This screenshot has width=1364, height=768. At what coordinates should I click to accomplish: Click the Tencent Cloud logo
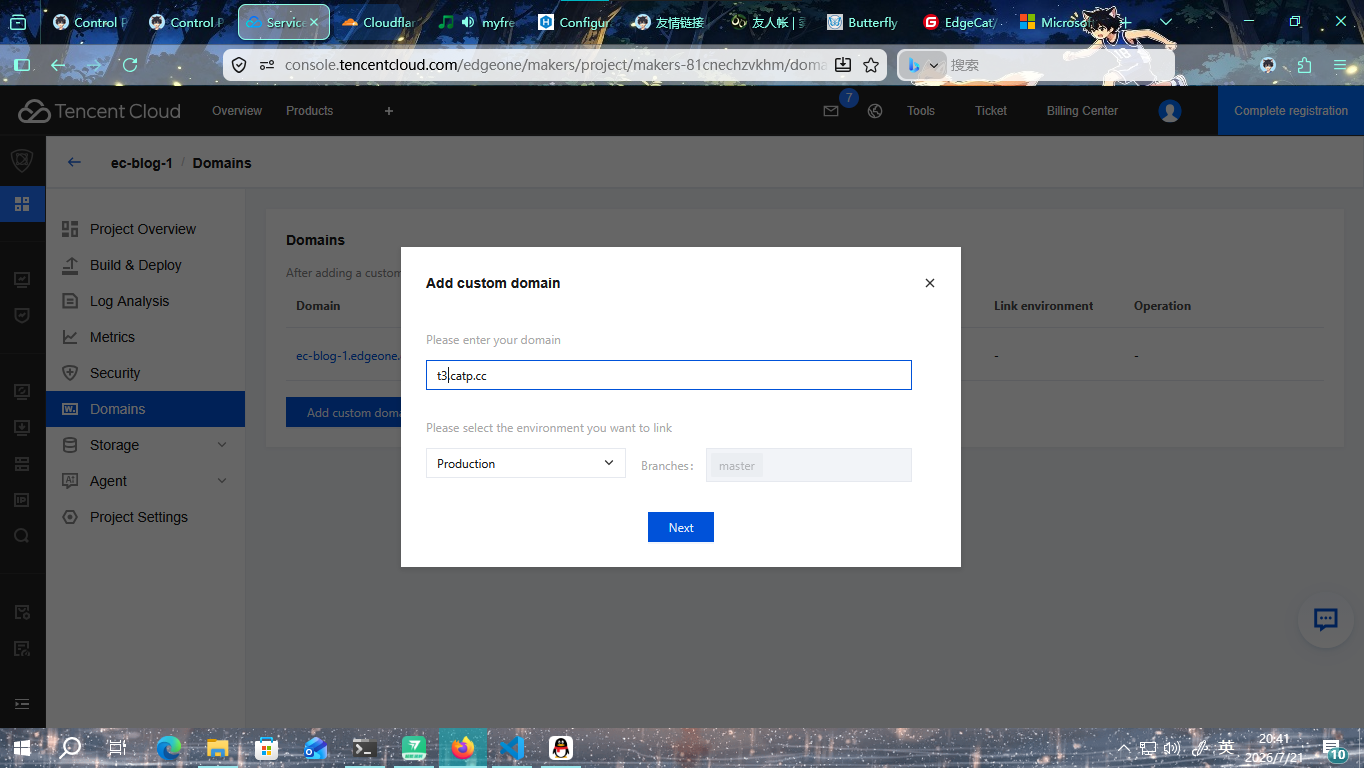[99, 111]
